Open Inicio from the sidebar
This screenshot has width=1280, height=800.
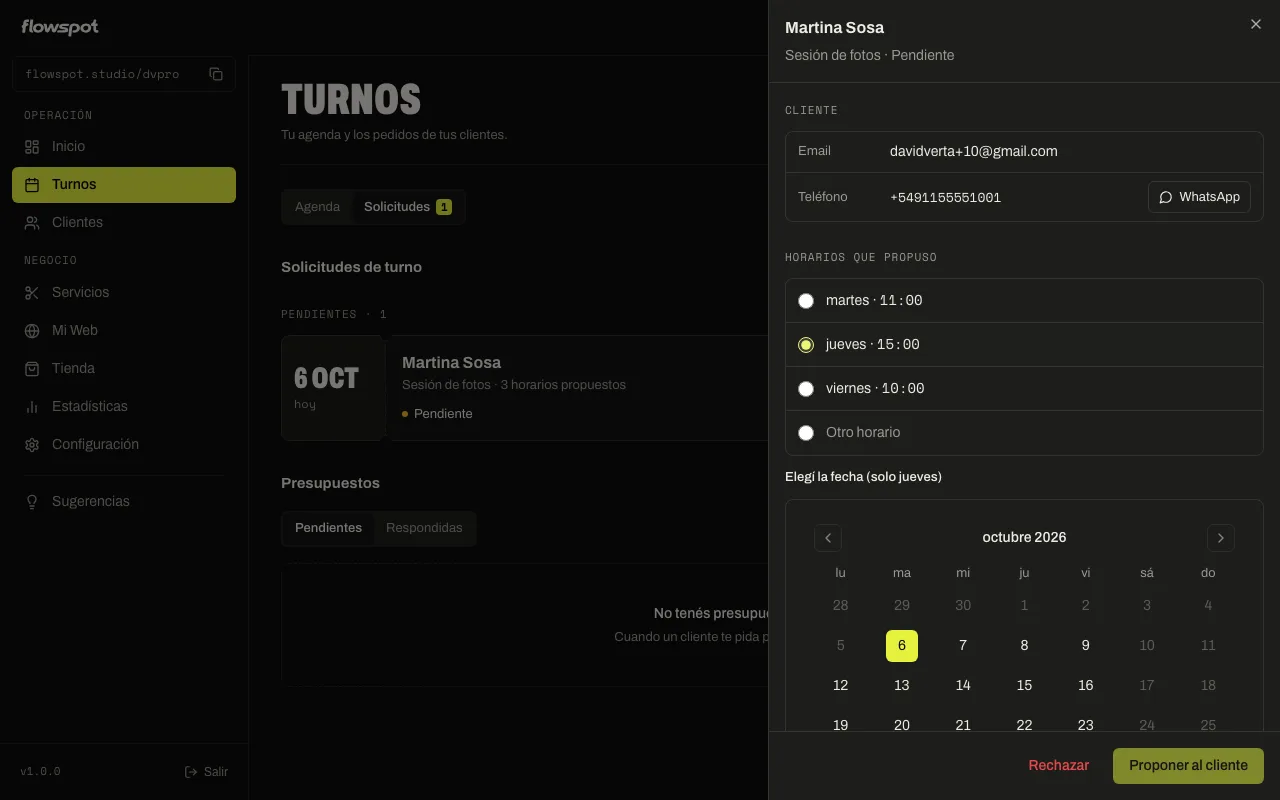point(124,146)
